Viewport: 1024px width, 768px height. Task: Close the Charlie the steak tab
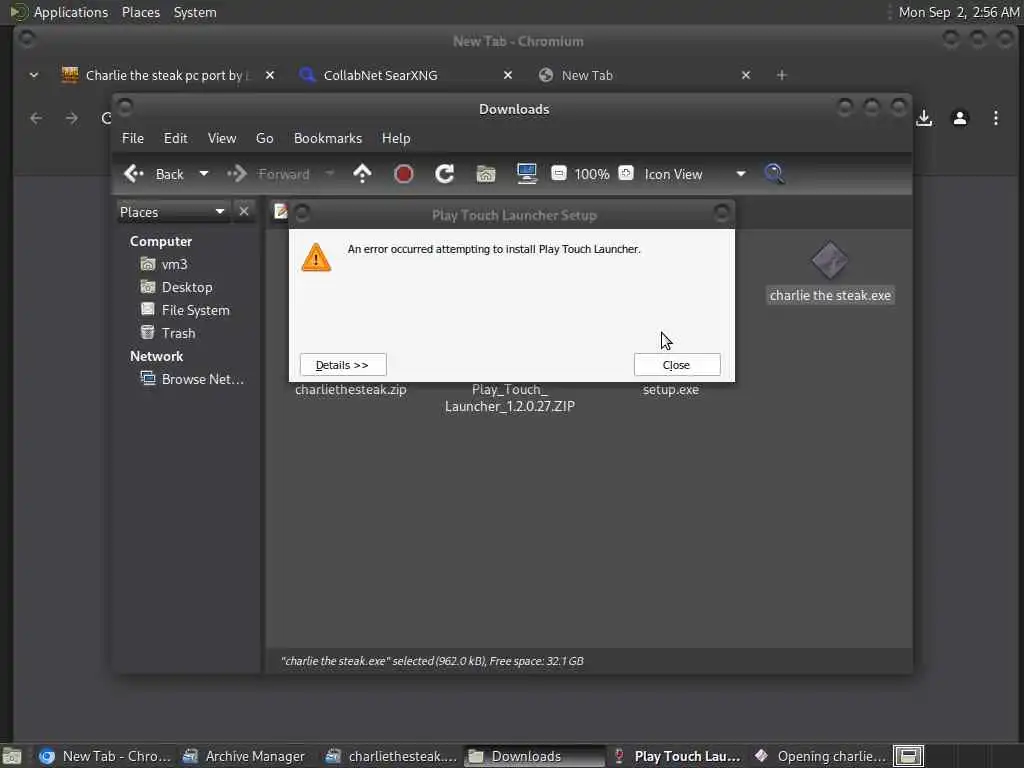[x=270, y=75]
